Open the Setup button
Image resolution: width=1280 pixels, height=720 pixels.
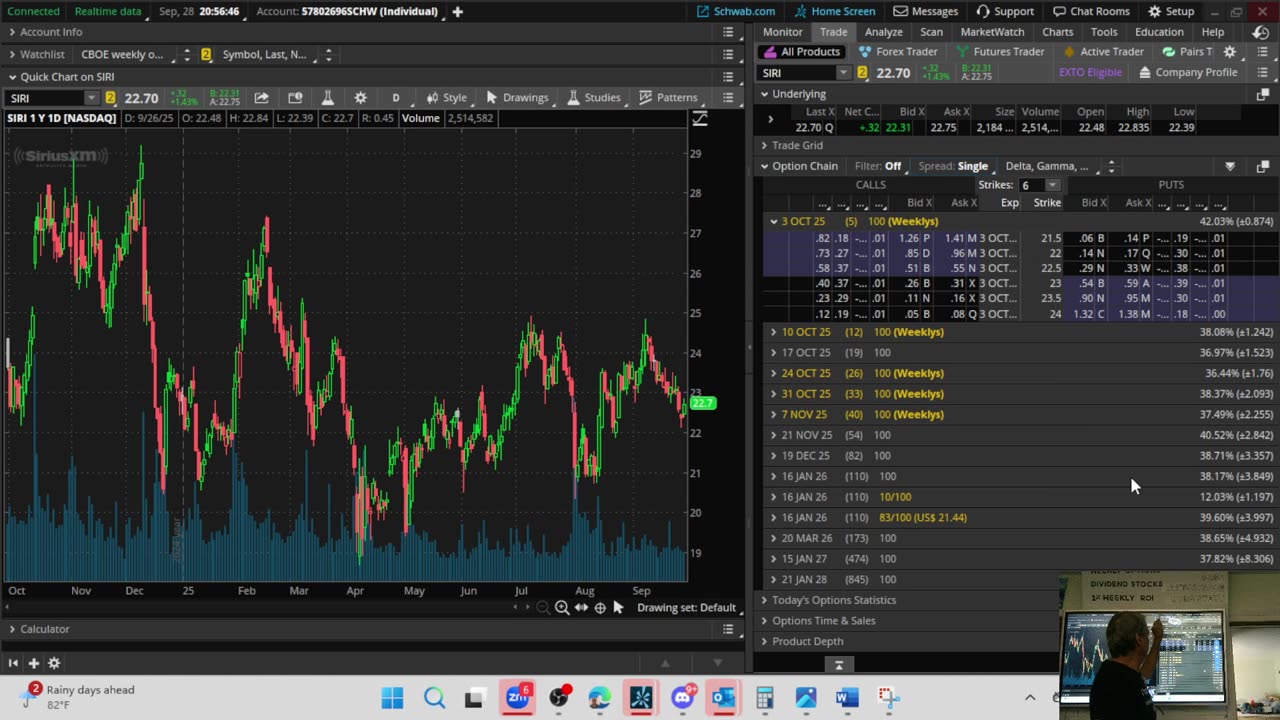(1171, 12)
